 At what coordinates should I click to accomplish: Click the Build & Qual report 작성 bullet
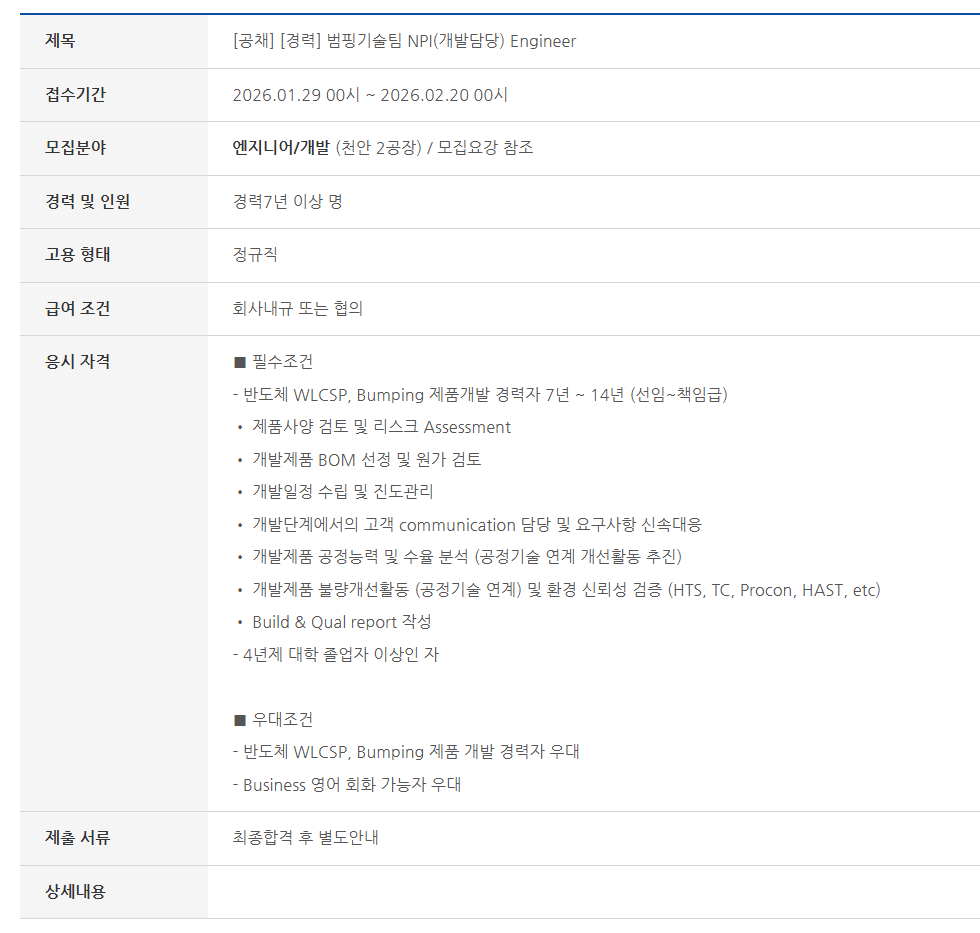coord(341,622)
